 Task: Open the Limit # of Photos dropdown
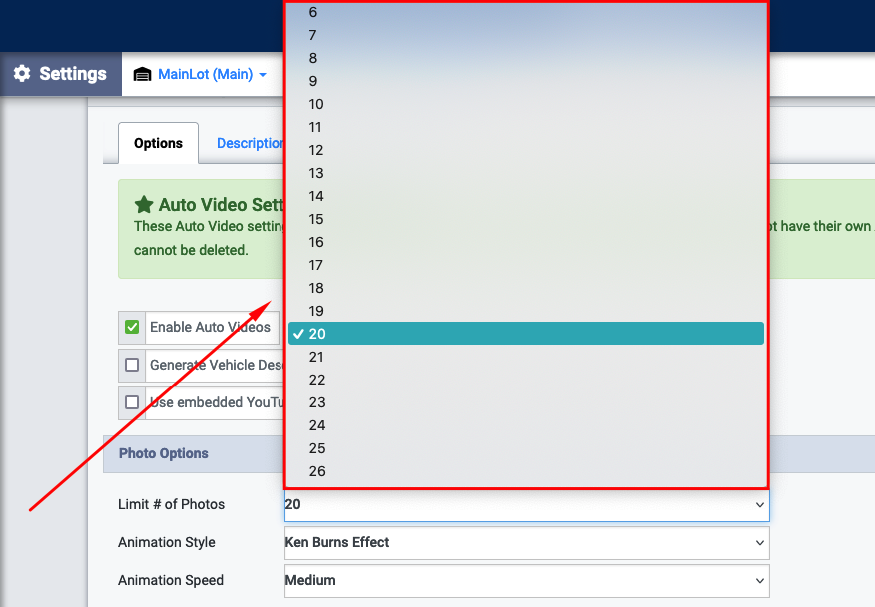[526, 504]
